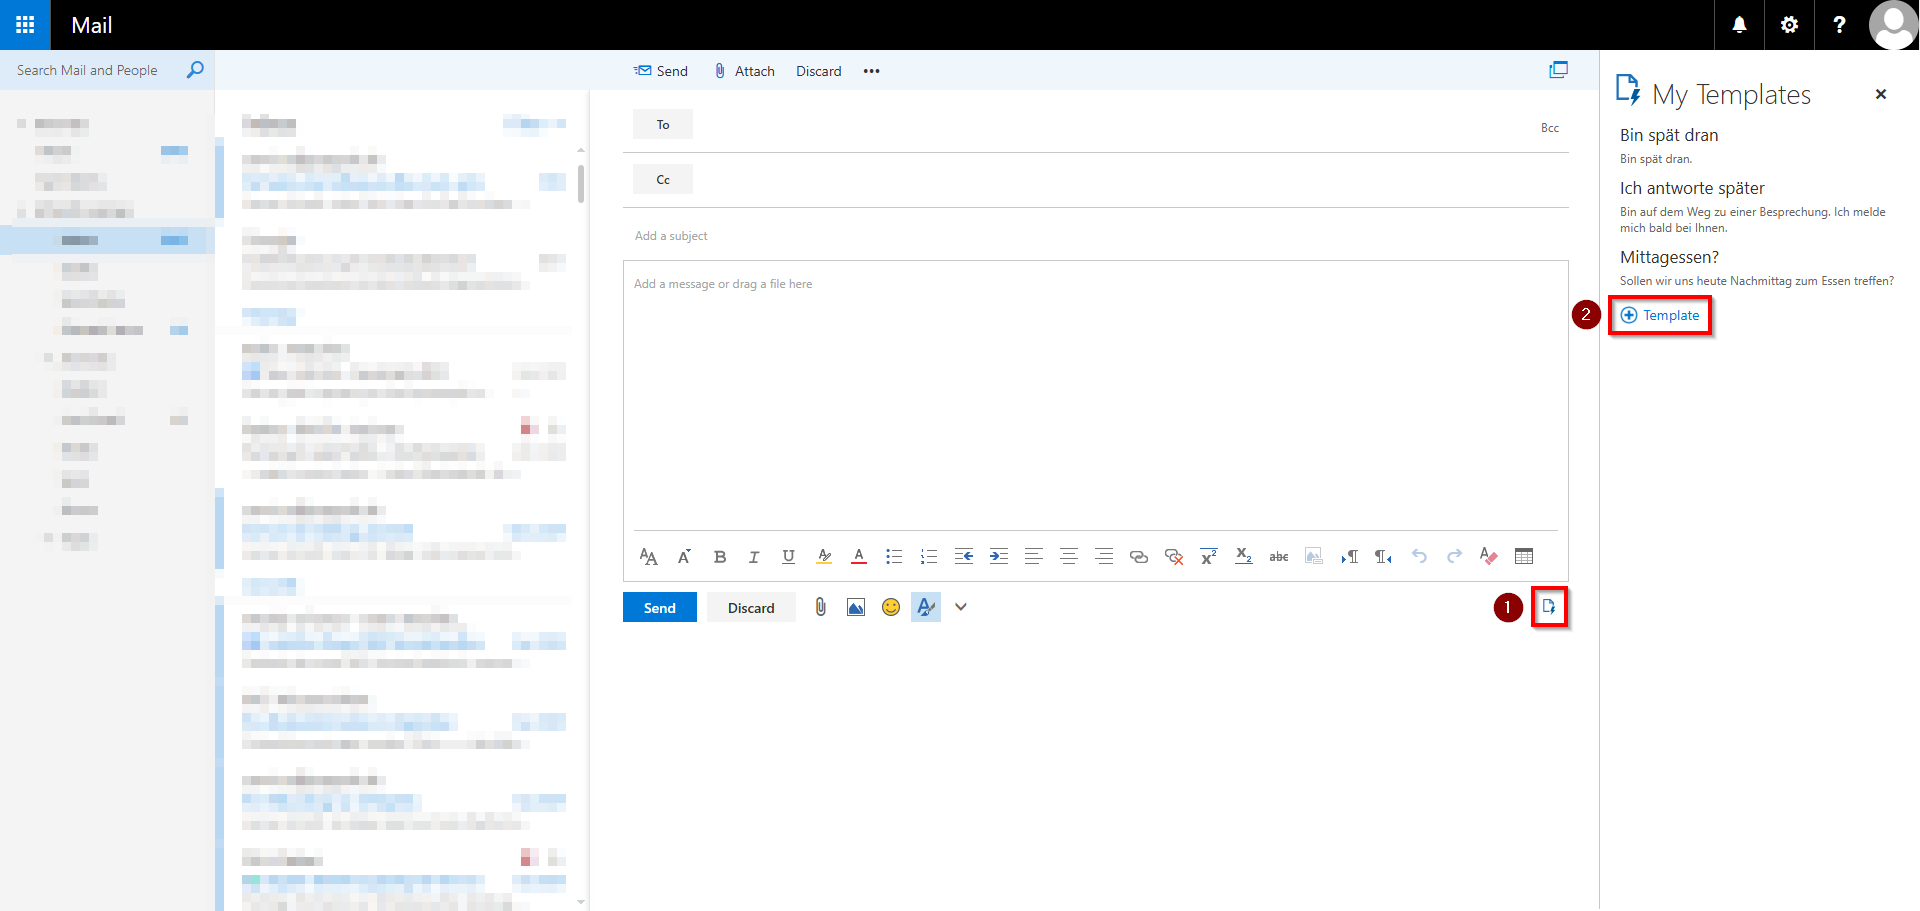Add a new template with +Template
Image resolution: width=1920 pixels, height=911 pixels.
(x=1660, y=314)
